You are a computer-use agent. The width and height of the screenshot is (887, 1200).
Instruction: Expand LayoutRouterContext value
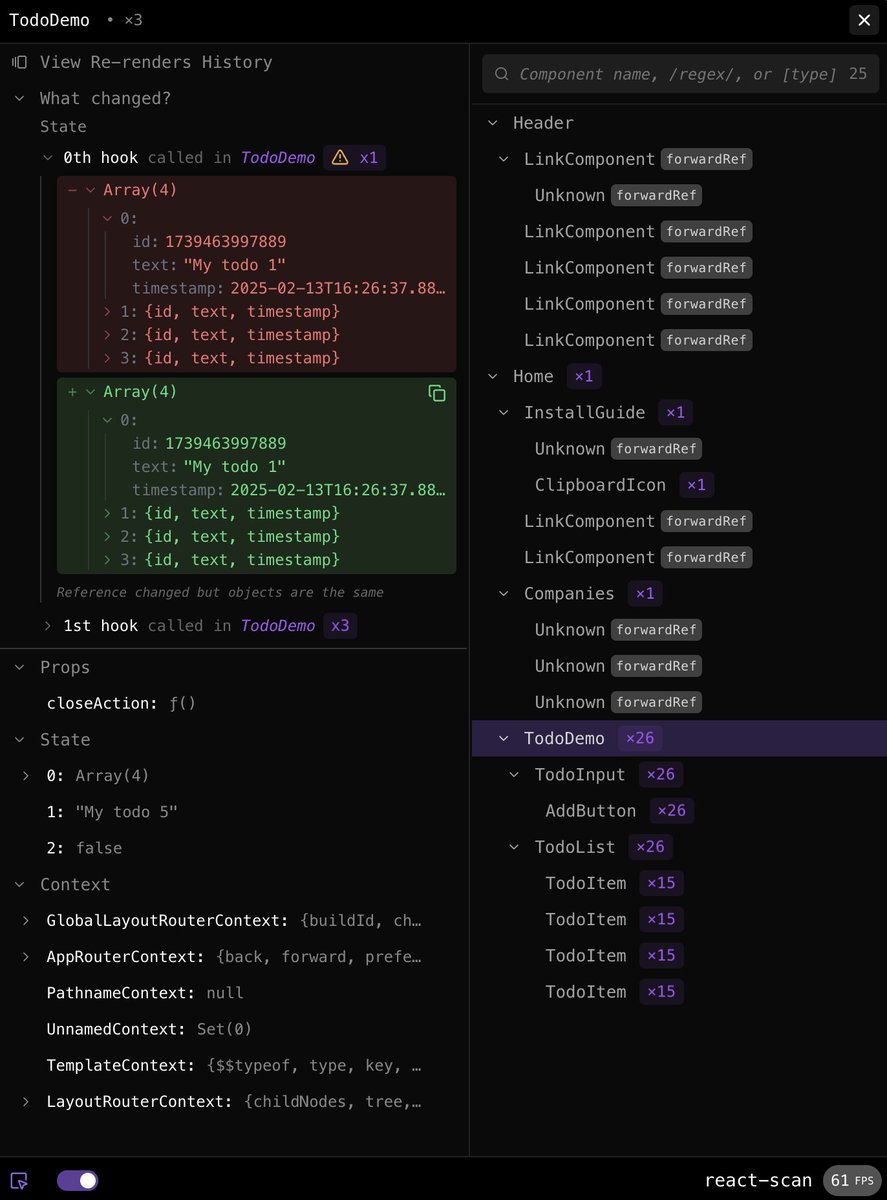(x=26, y=1101)
